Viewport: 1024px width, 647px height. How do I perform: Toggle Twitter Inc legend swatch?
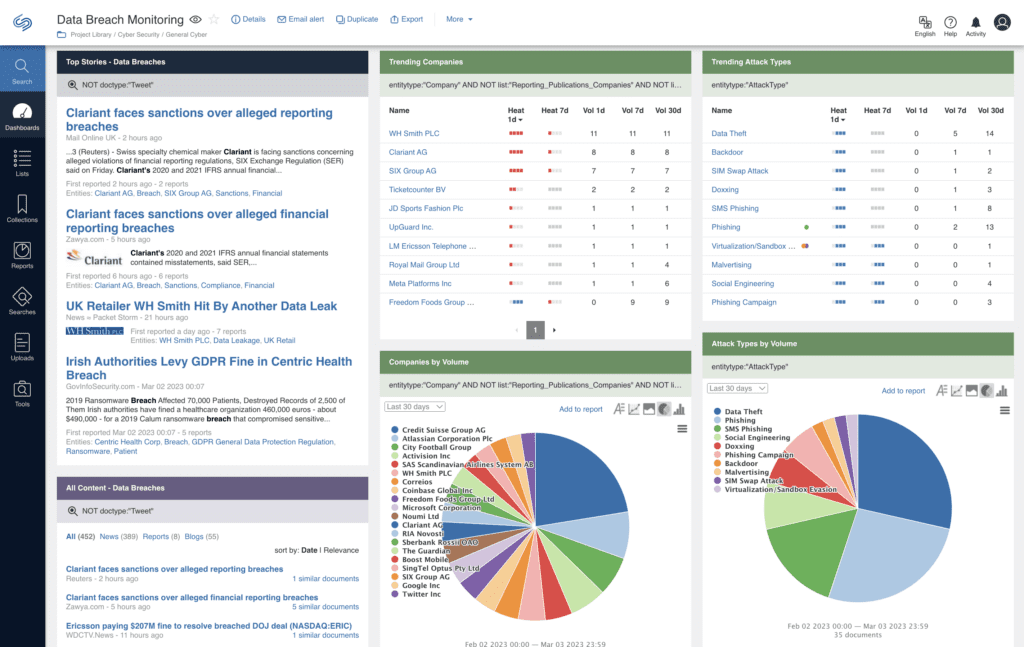pyautogui.click(x=394, y=594)
